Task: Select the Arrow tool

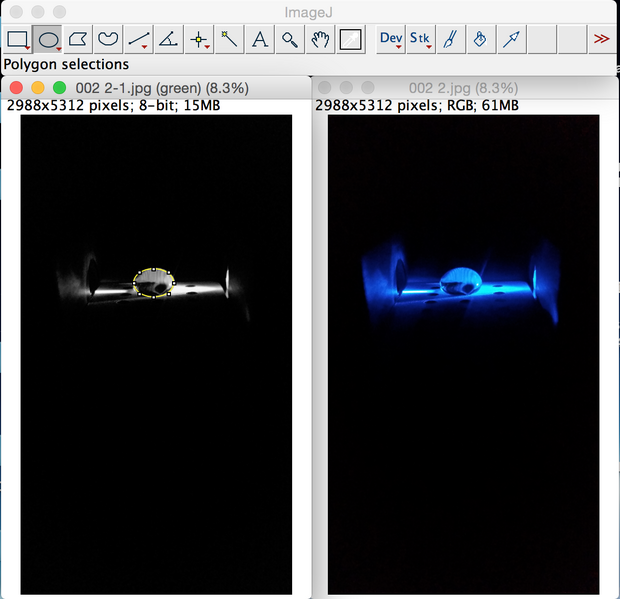Action: (511, 40)
